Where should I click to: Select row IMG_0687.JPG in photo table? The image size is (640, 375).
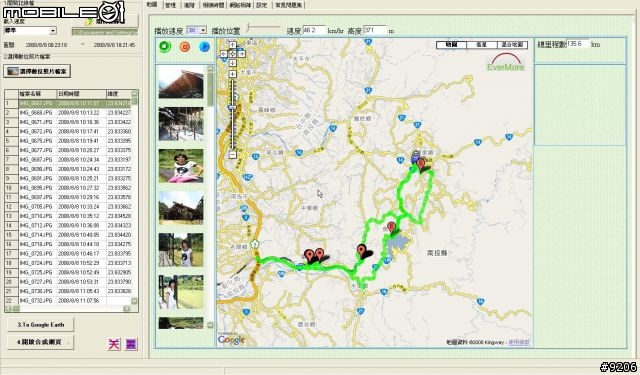point(68,160)
